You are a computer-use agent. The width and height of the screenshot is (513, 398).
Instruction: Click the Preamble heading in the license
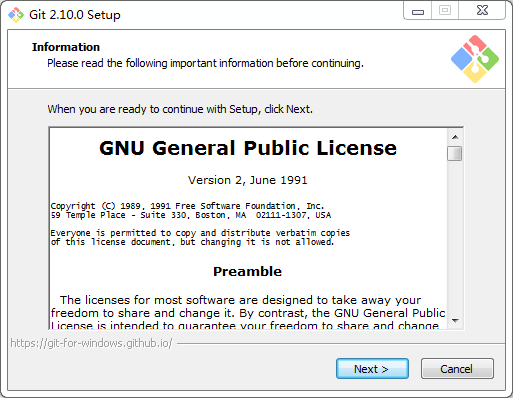tap(247, 272)
